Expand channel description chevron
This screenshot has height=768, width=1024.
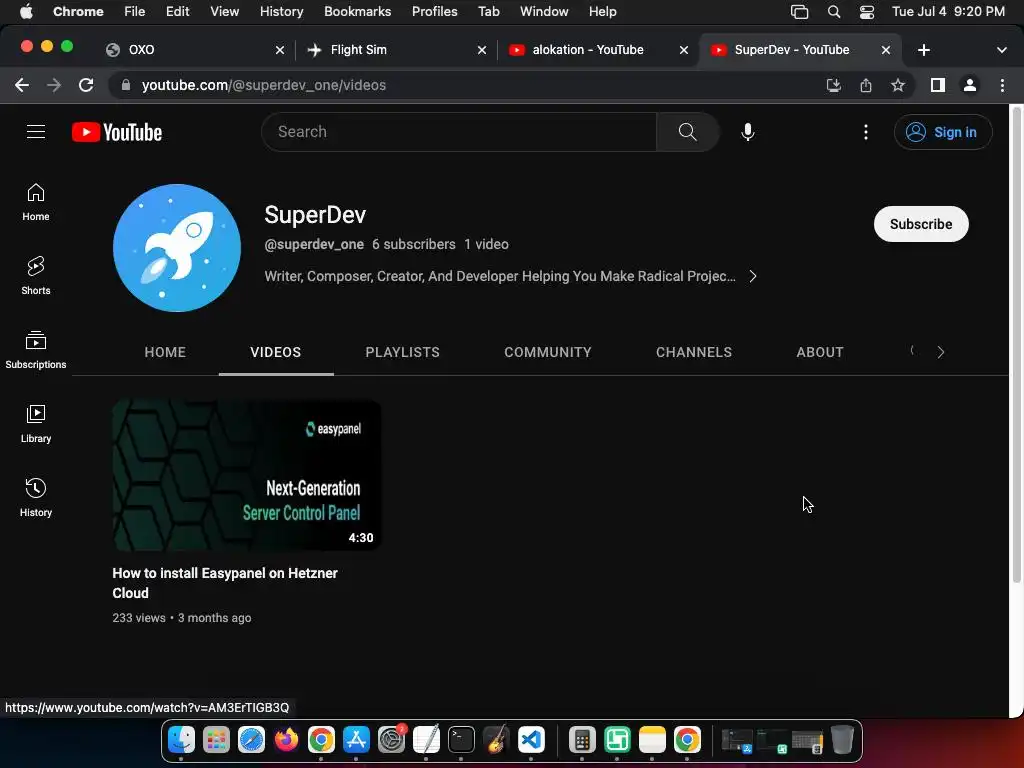click(x=753, y=276)
